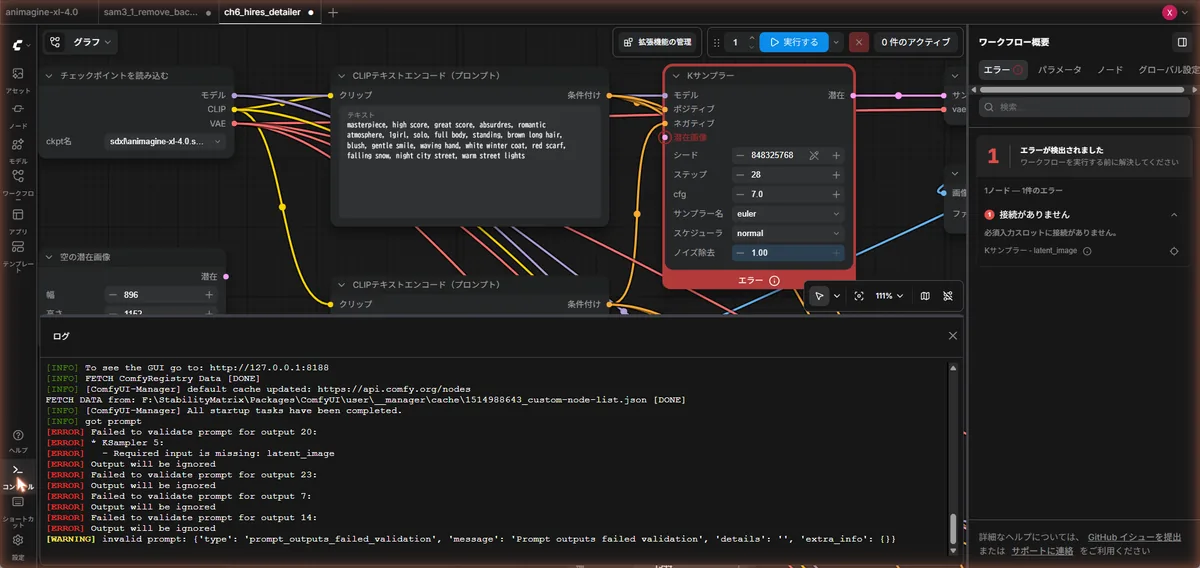This screenshot has height=568, width=1200.
Task: Locate the Kサンプラー error node via diamond icon
Action: [x=1174, y=251]
